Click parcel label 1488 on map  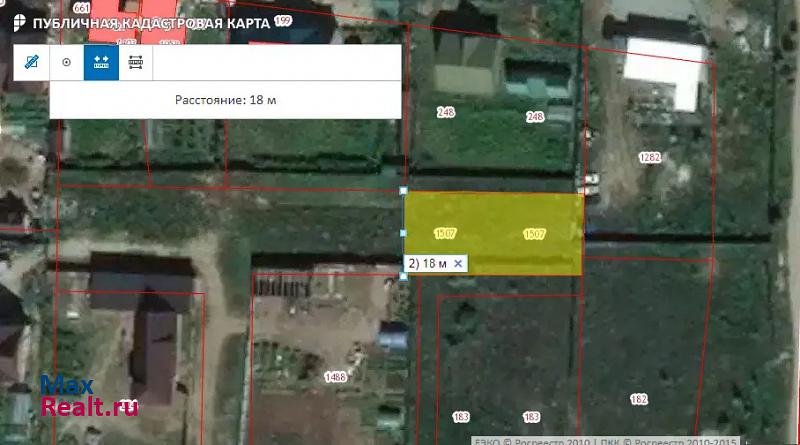coord(336,376)
